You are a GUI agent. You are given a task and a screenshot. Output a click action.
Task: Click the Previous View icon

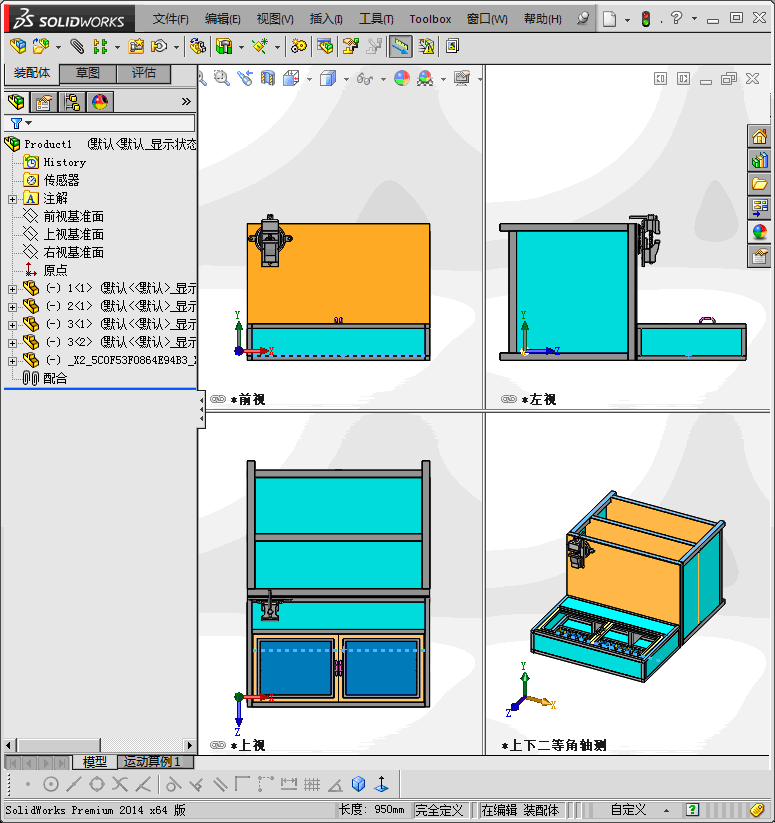[x=245, y=79]
